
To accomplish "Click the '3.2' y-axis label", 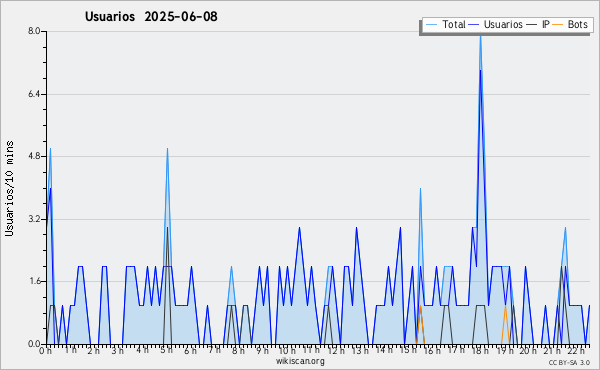I will click(x=34, y=219).
